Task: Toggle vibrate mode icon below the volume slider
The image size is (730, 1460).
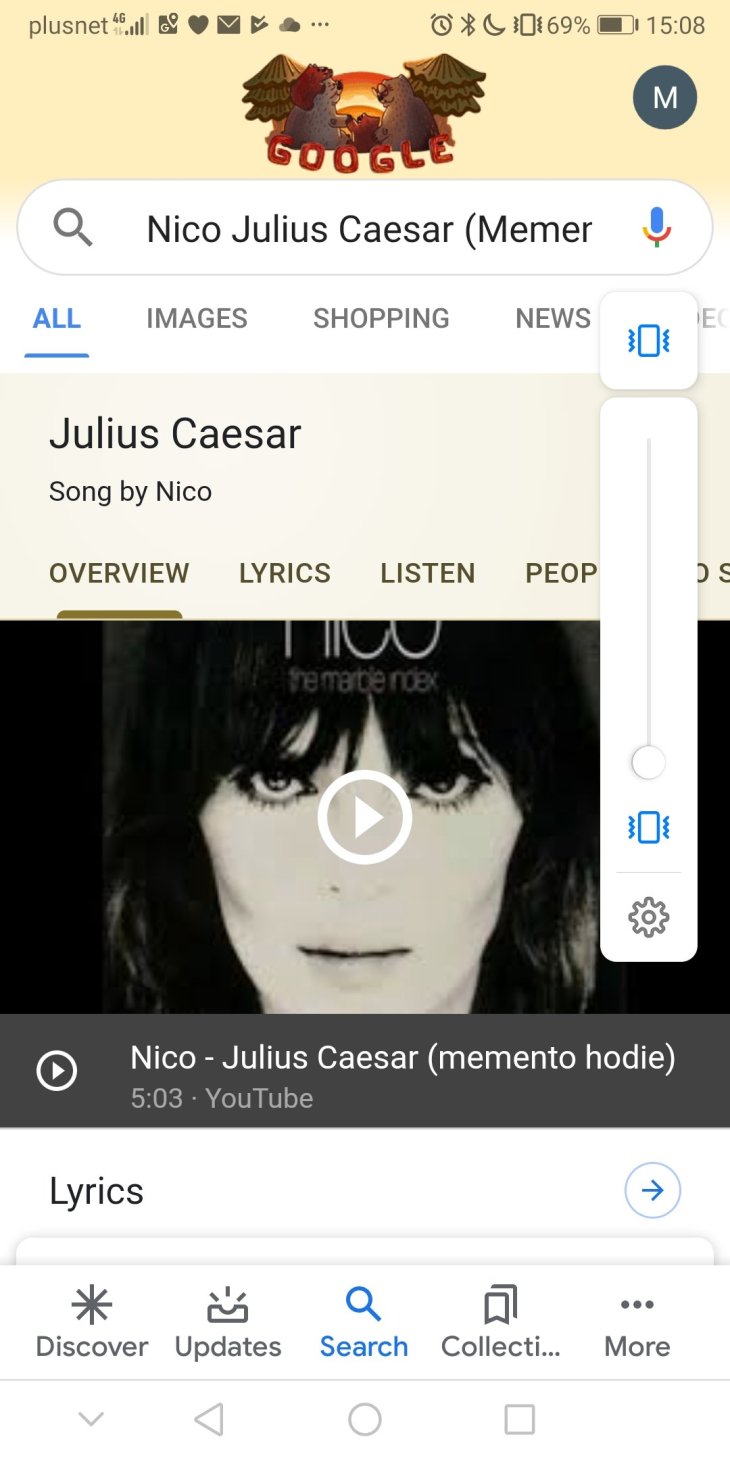Action: click(648, 827)
